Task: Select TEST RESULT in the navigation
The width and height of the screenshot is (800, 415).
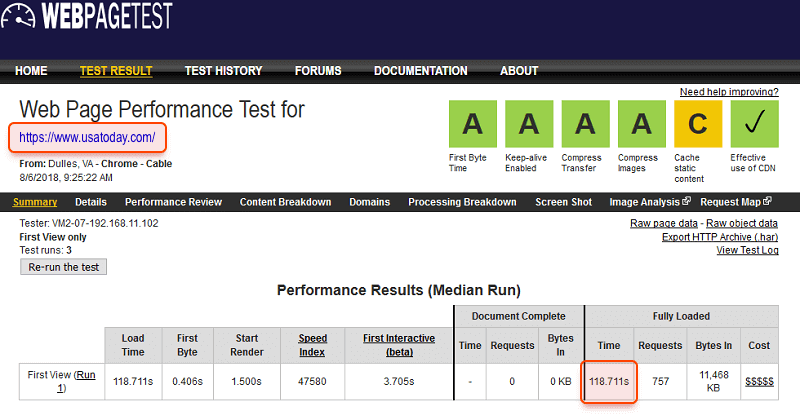Action: click(x=116, y=71)
